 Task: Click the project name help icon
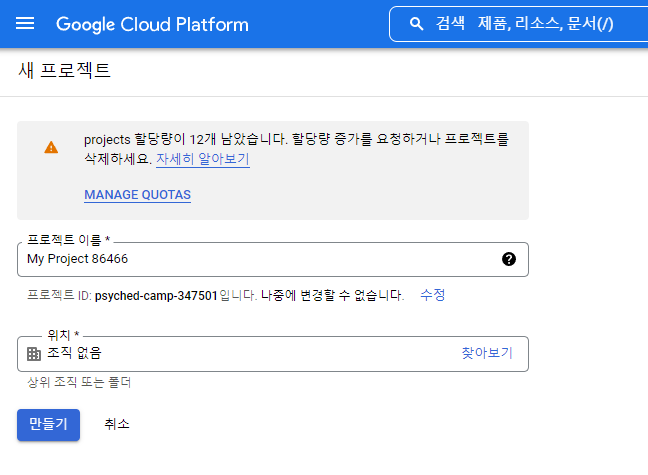pos(509,259)
